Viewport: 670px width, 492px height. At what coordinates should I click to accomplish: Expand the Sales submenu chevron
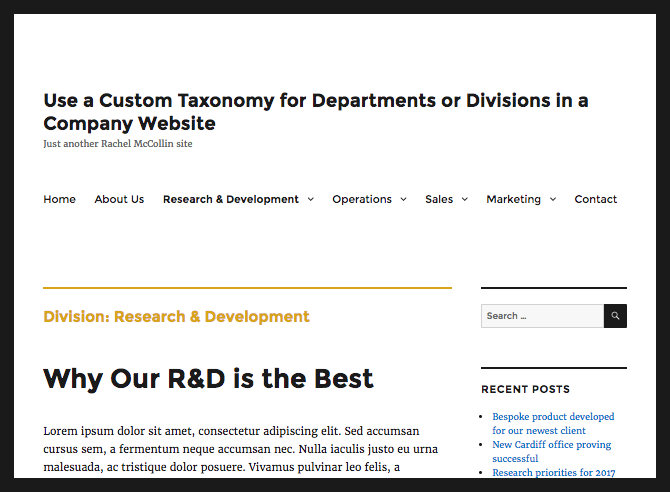click(465, 199)
